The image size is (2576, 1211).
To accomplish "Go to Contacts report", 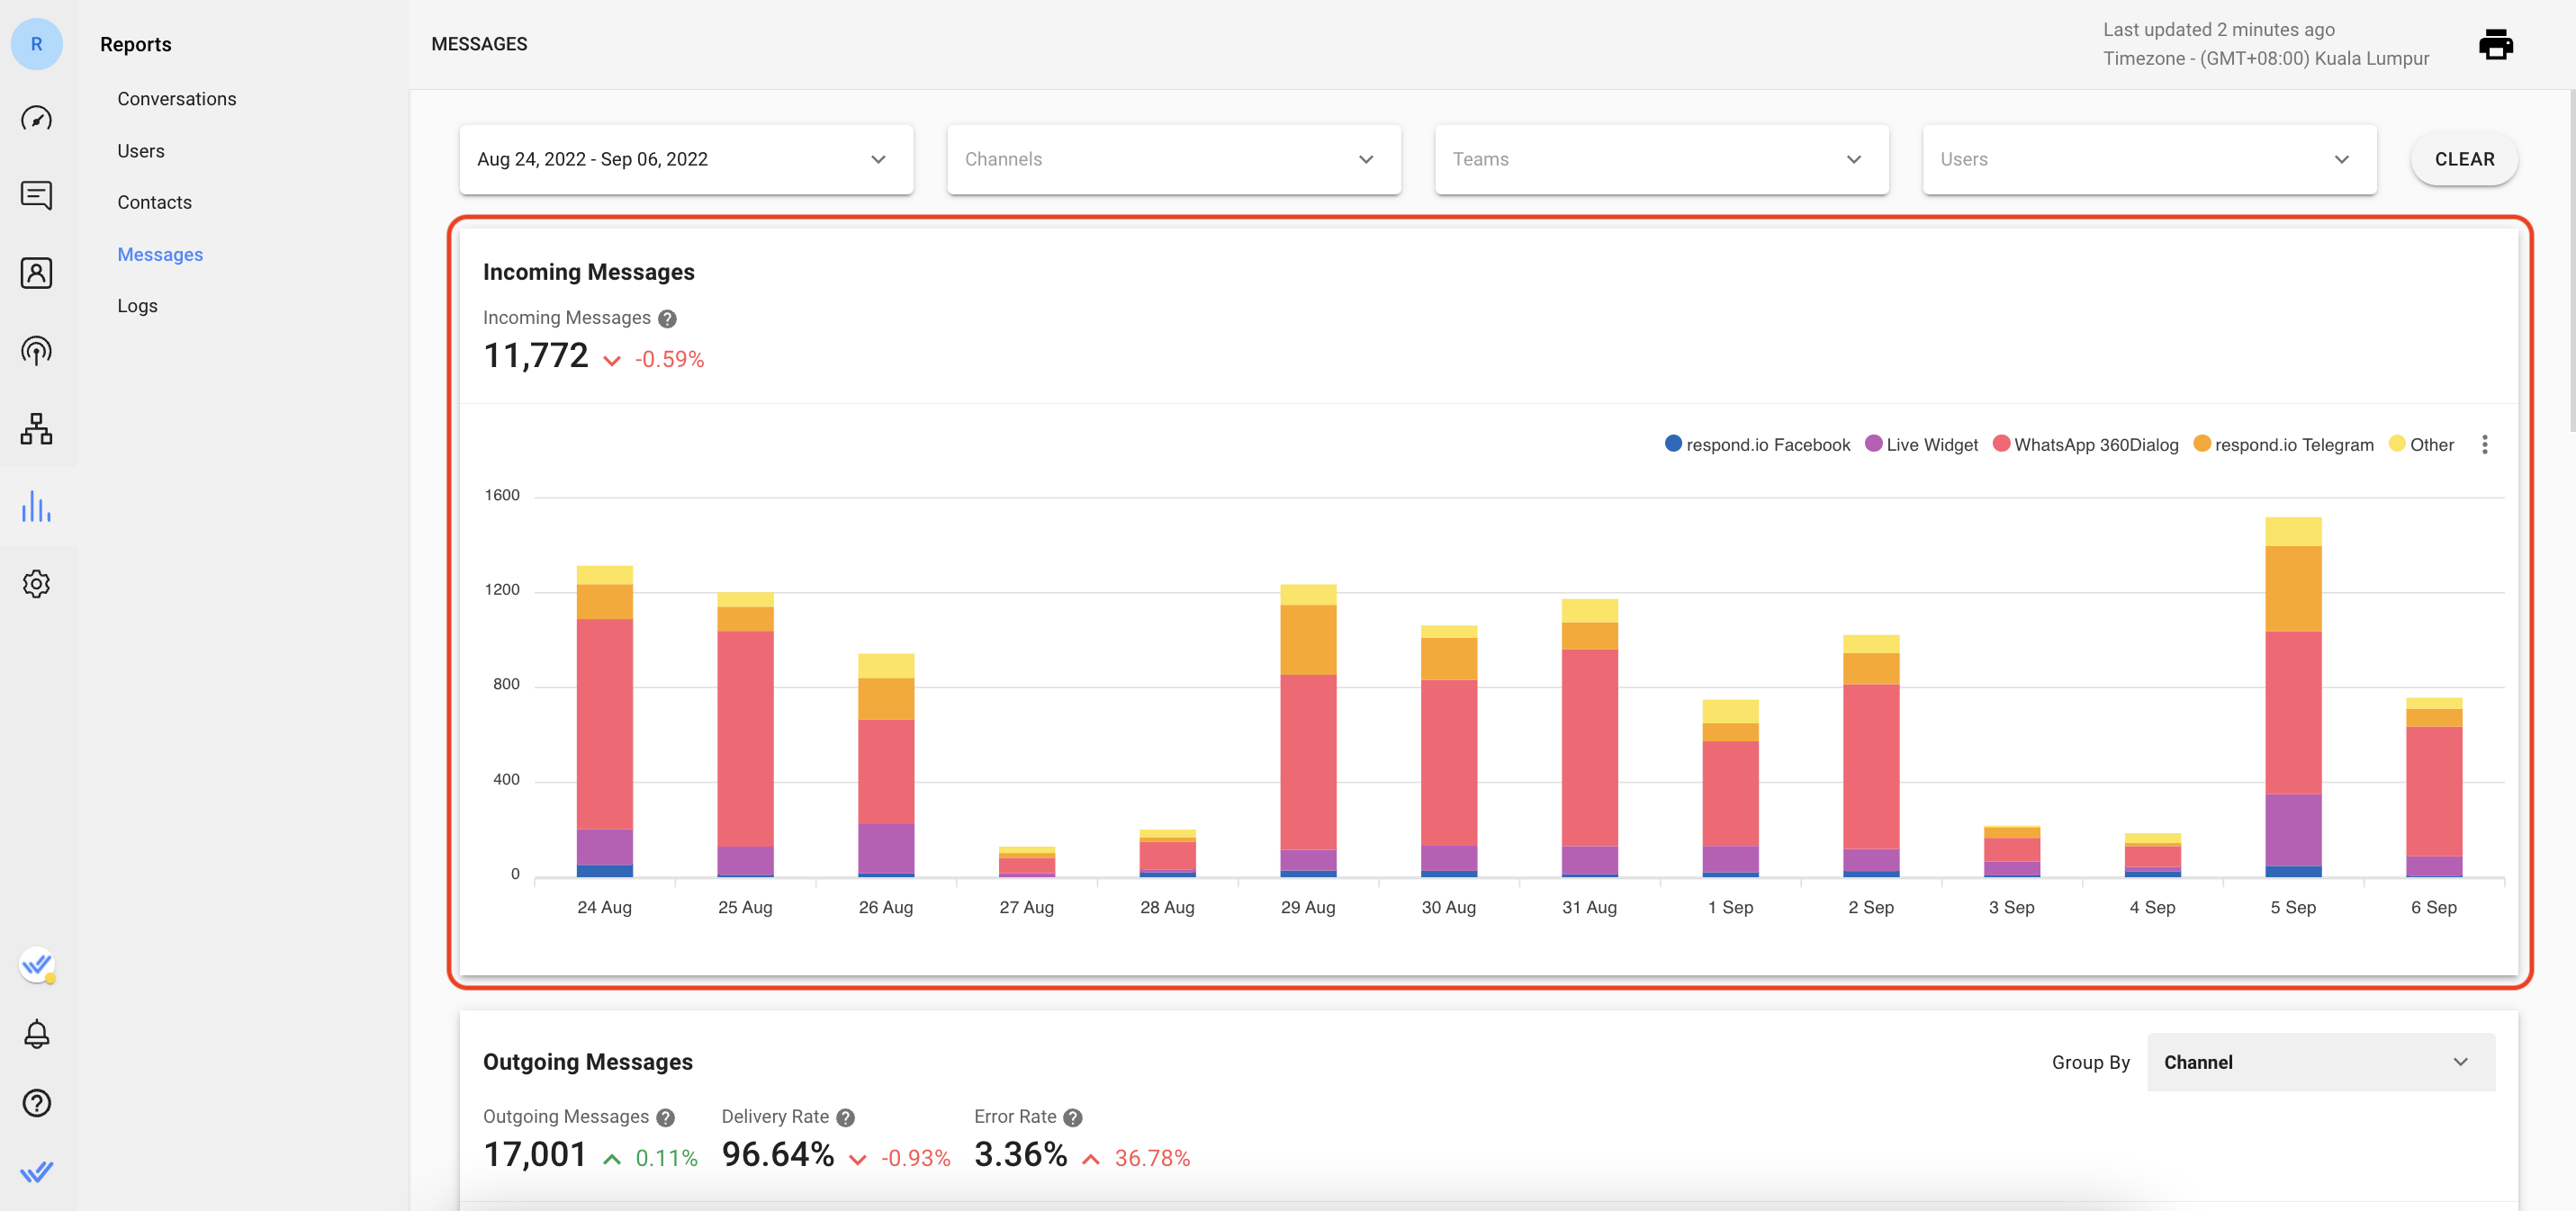I will (x=154, y=202).
